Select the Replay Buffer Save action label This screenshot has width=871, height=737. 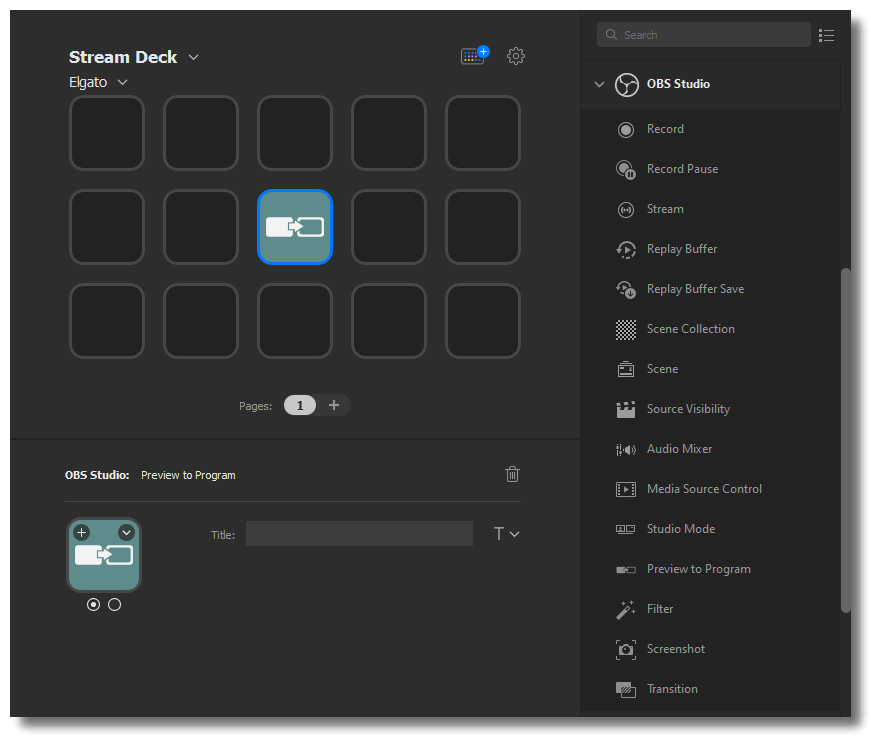[x=695, y=289]
